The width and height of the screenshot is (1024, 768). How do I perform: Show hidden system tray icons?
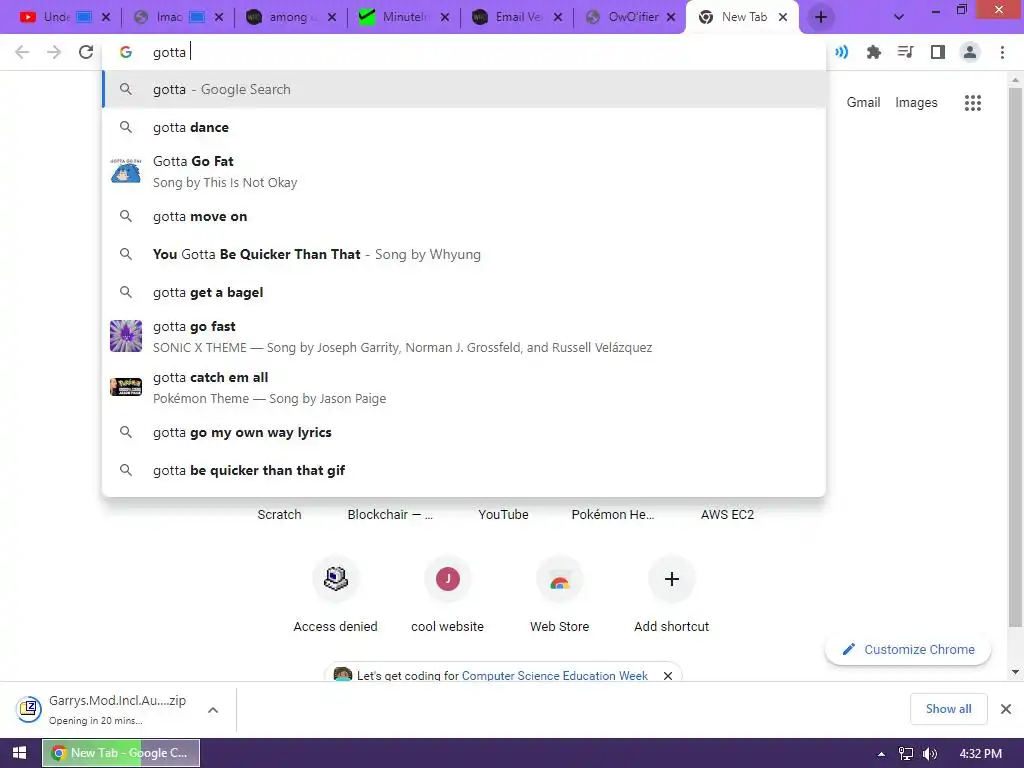tap(882, 754)
